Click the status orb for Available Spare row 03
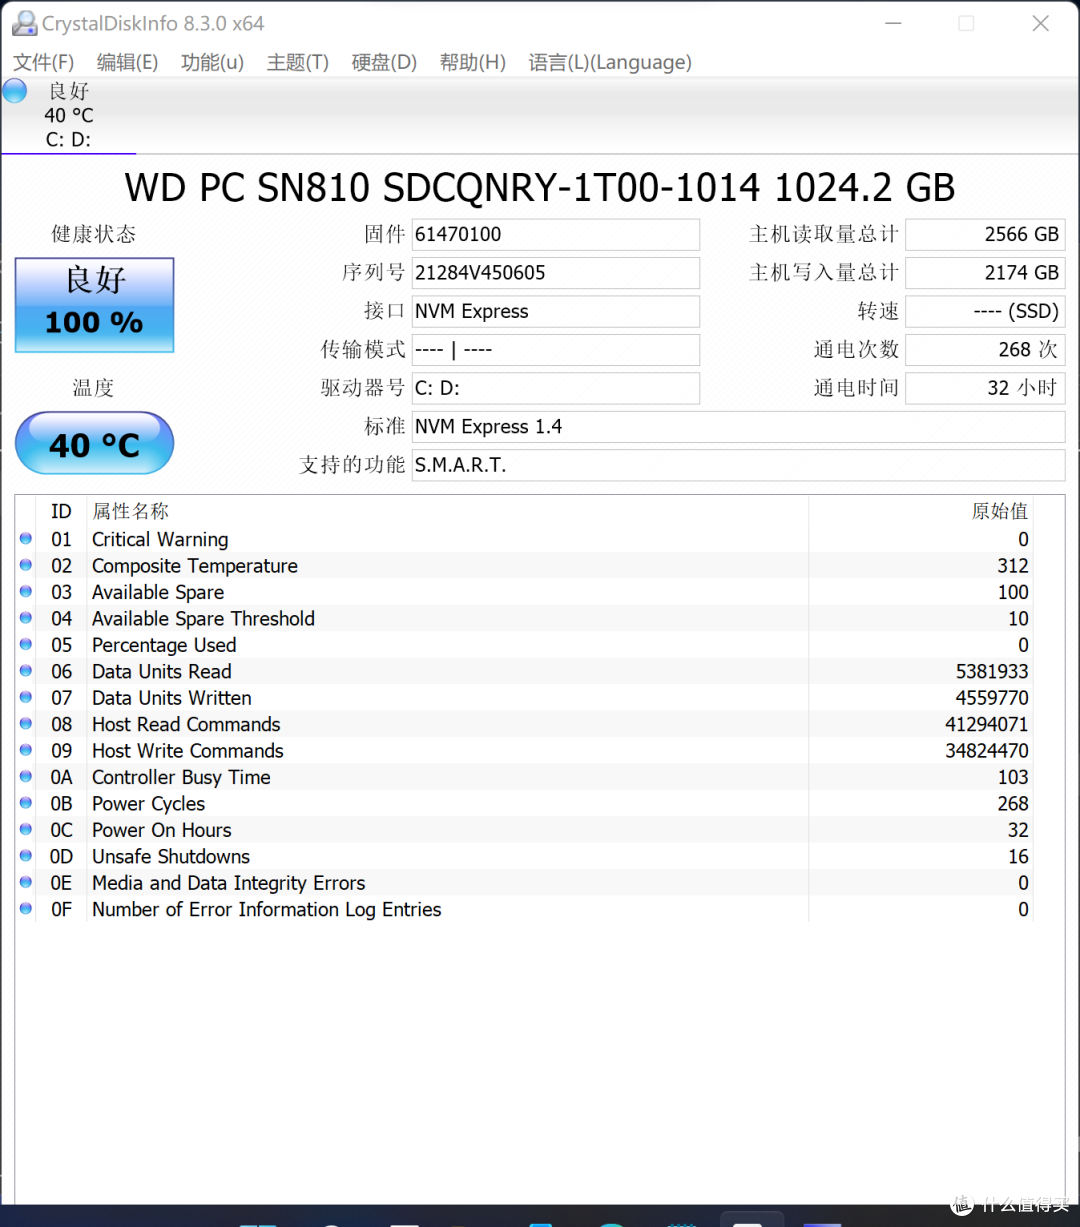The image size is (1080, 1227). point(26,592)
